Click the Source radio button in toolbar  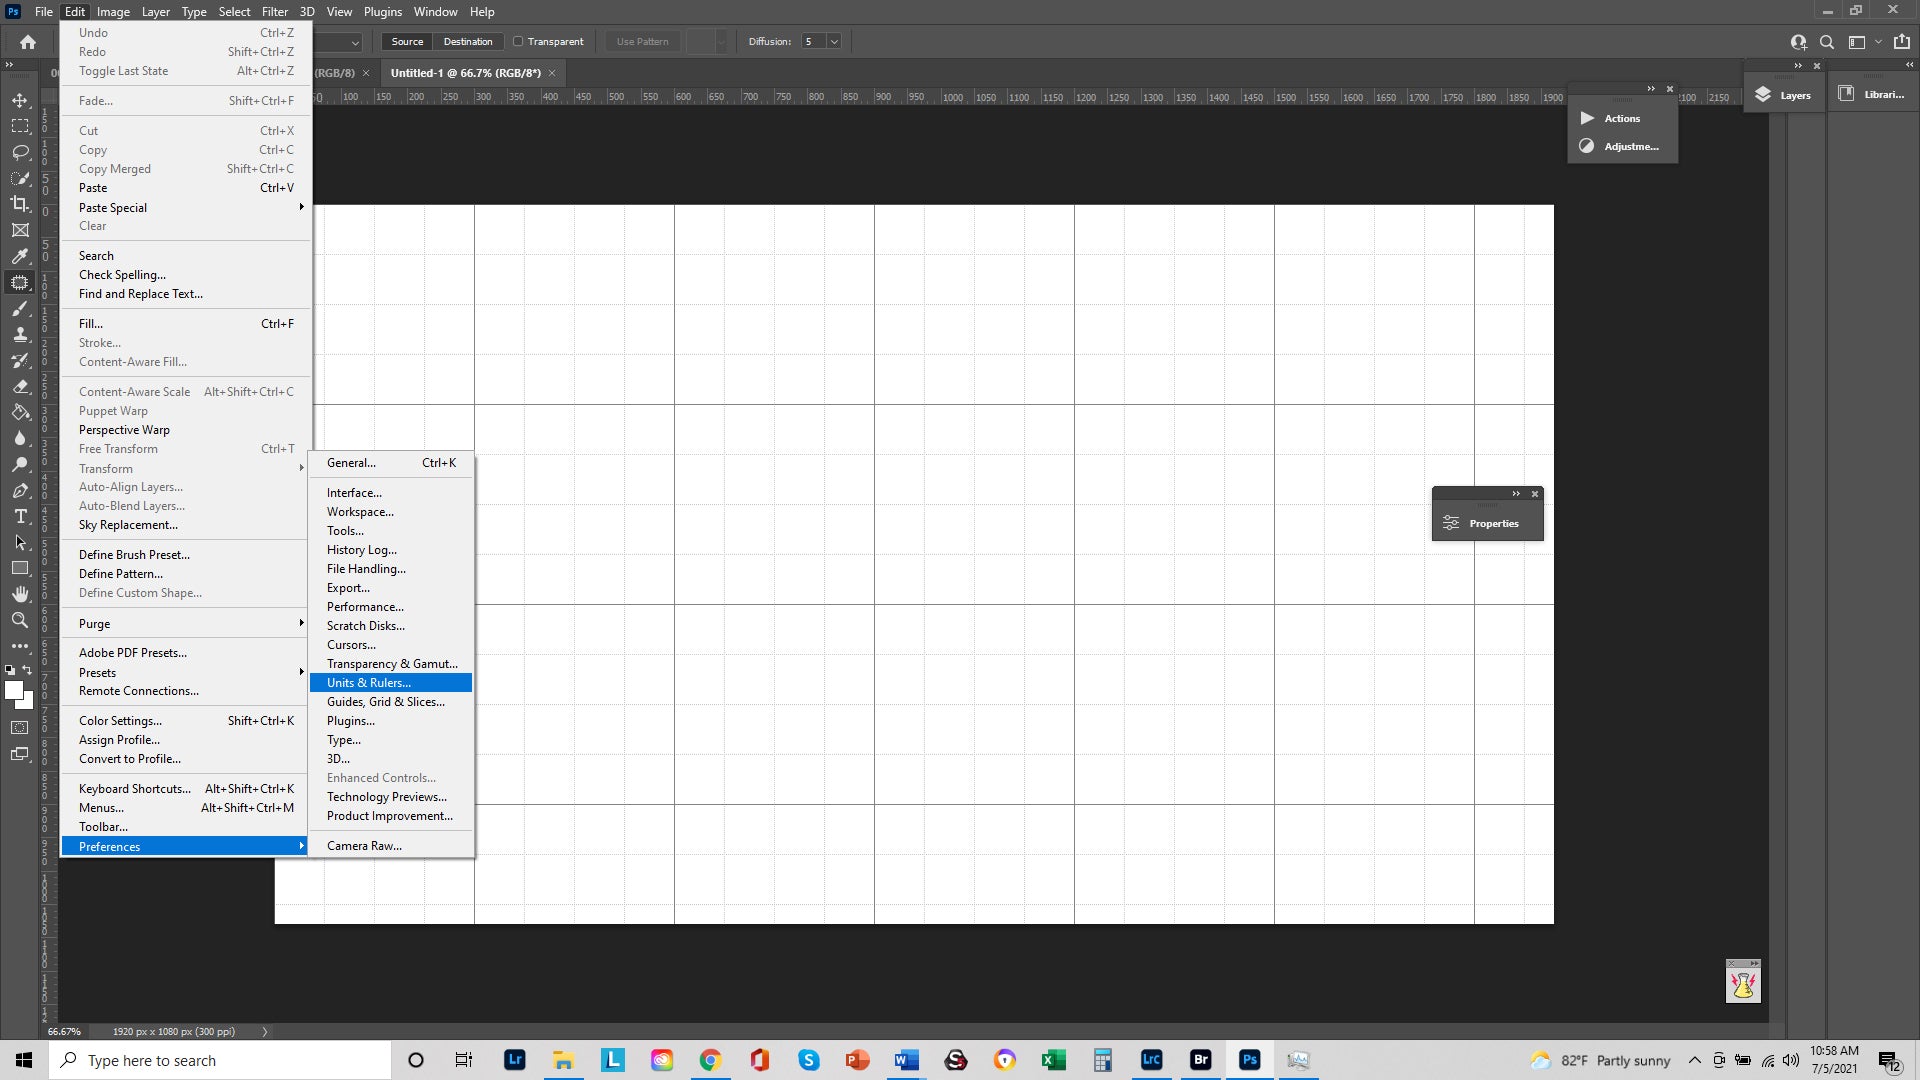[x=406, y=41]
